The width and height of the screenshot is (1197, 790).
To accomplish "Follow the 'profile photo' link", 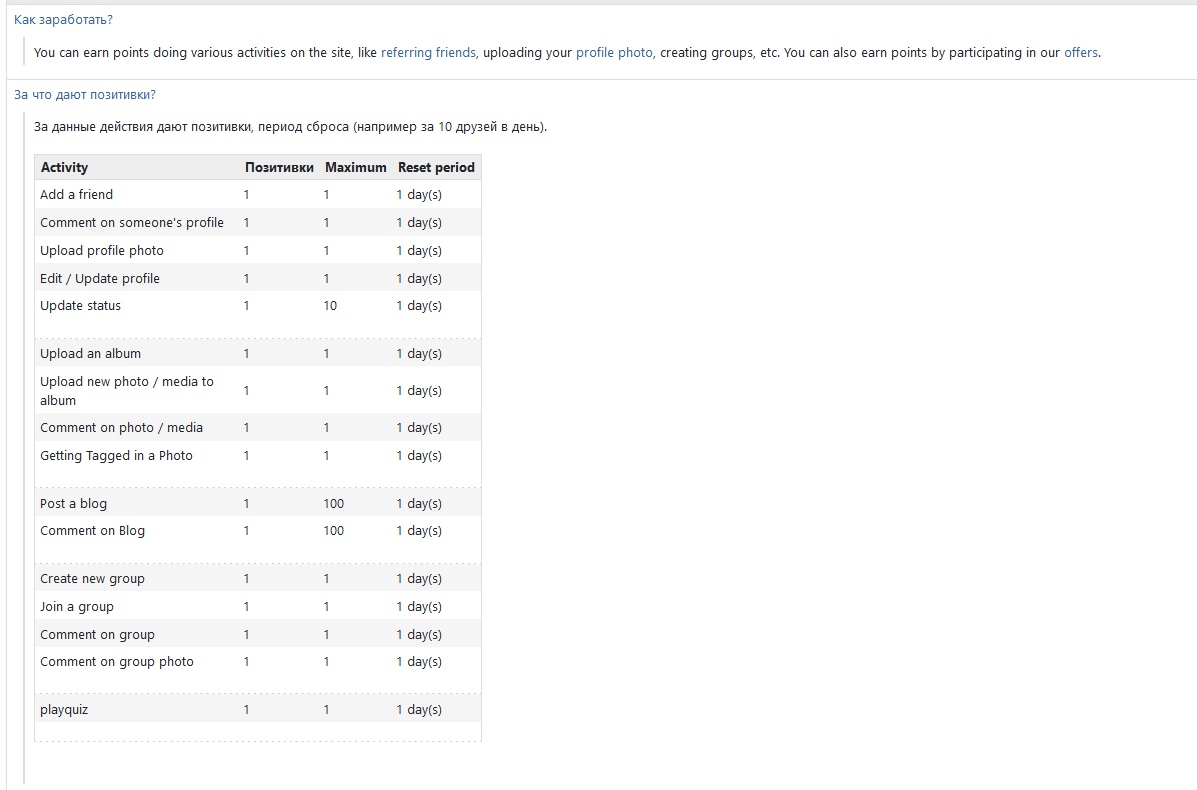I will (615, 53).
